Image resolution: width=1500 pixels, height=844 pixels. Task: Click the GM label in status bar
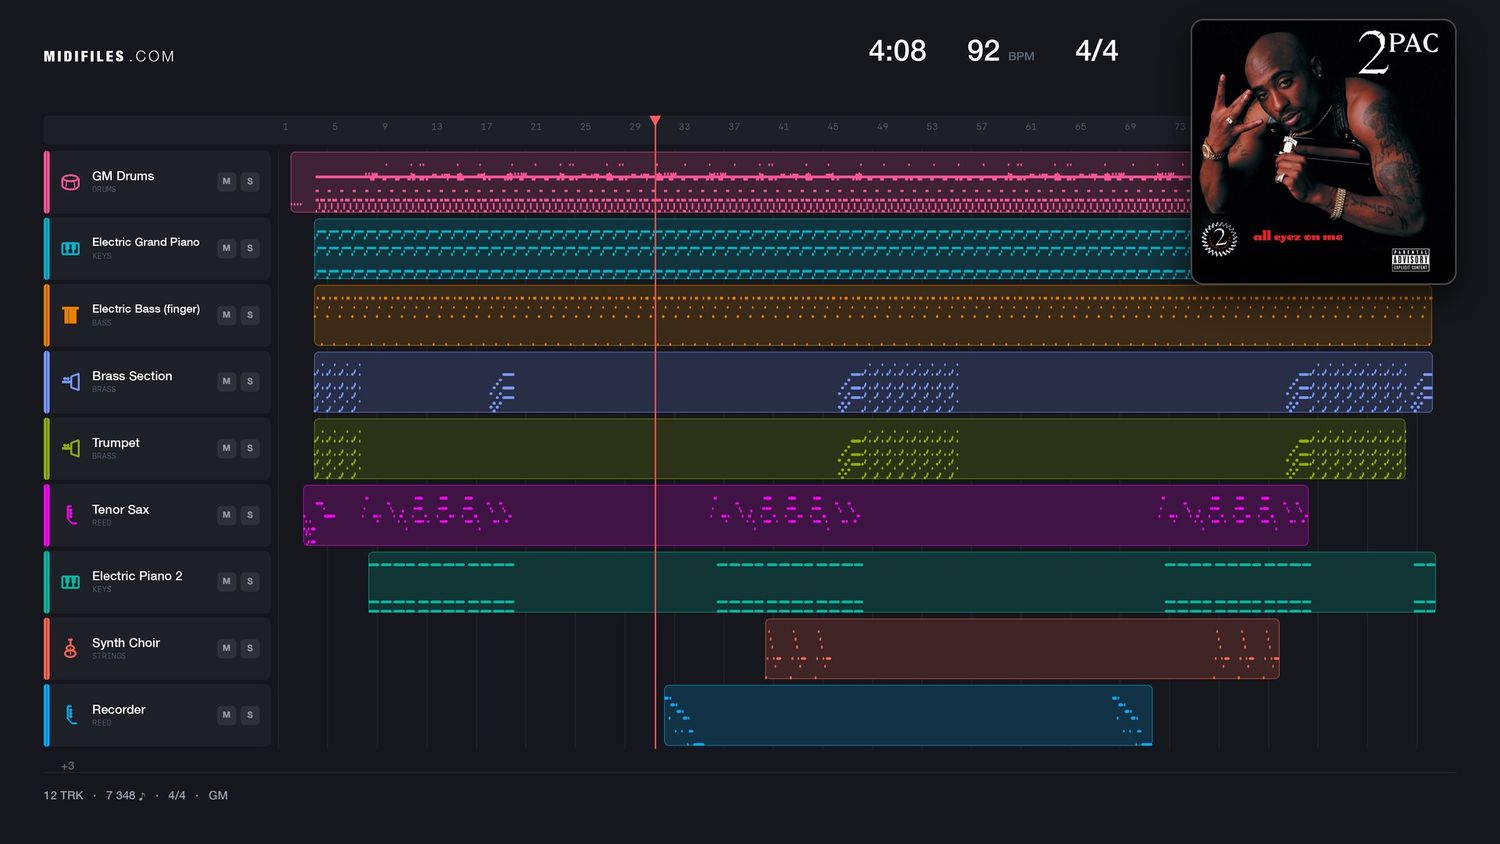point(218,796)
